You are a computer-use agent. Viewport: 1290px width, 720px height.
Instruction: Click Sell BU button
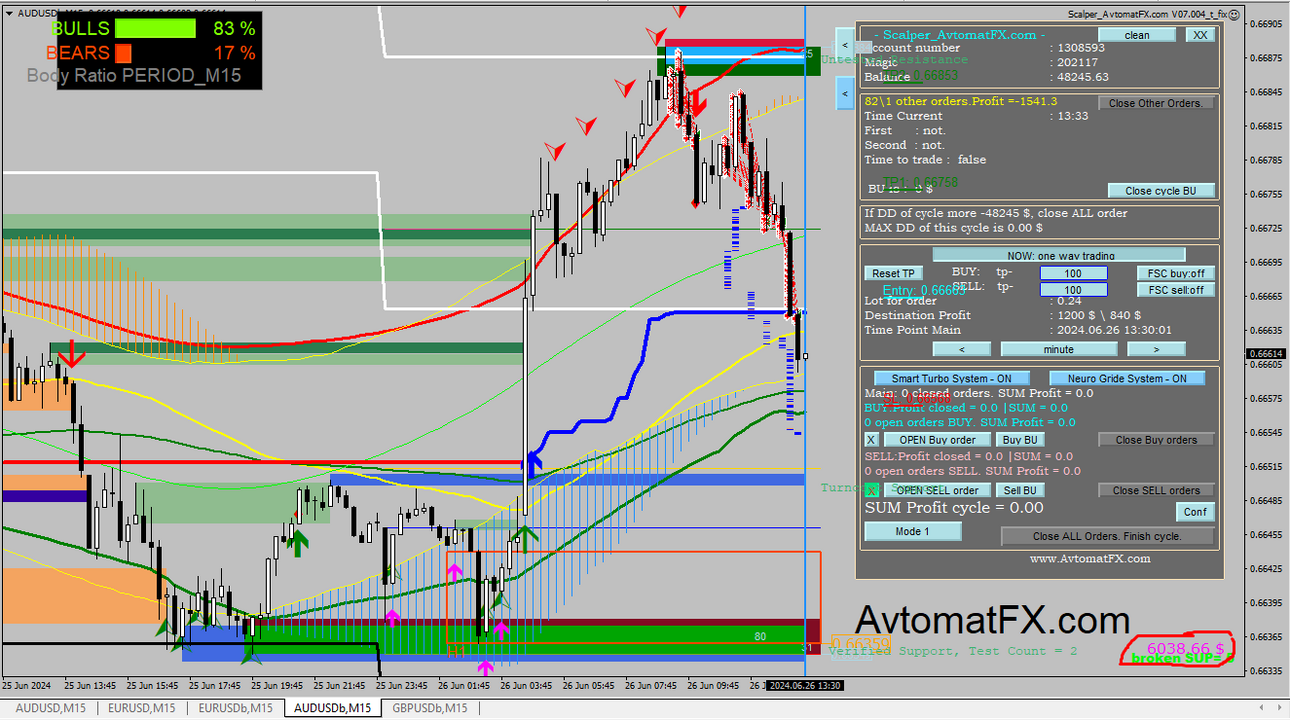(x=1020, y=490)
